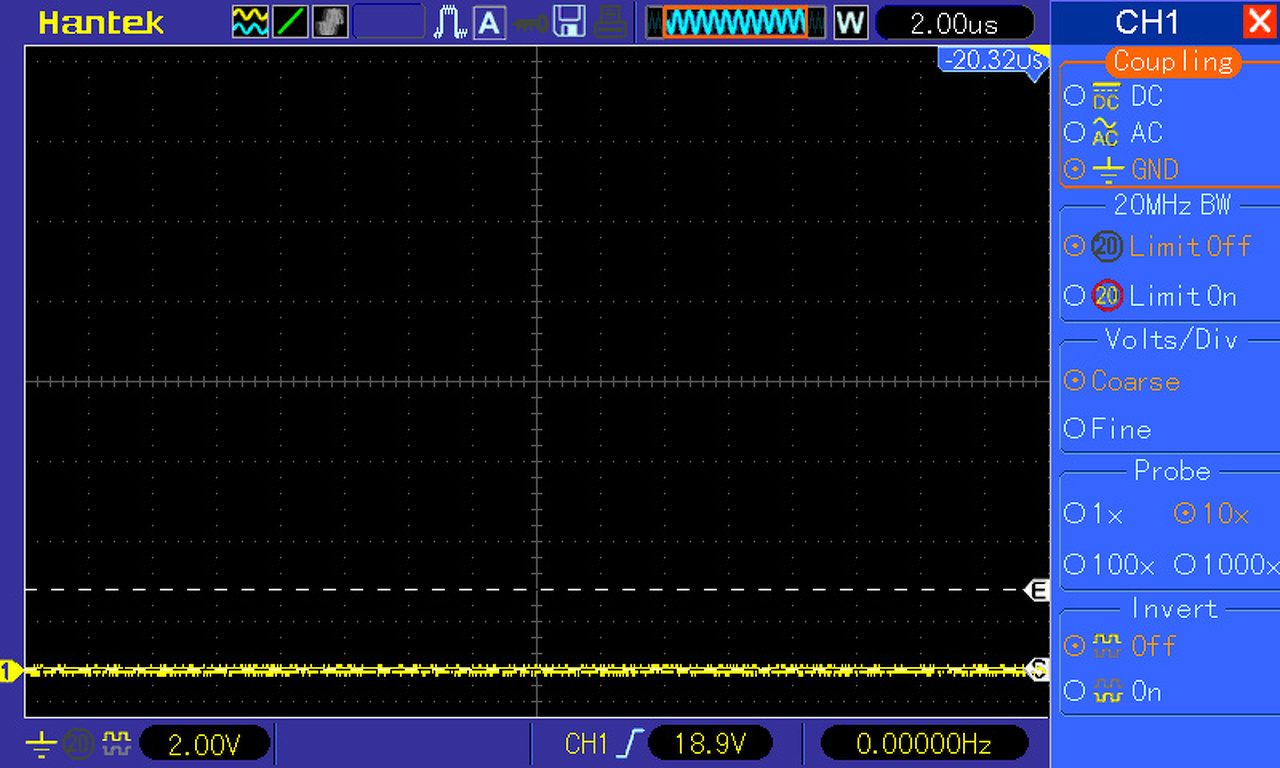Click the -20.32us trigger position marker

tap(993, 60)
